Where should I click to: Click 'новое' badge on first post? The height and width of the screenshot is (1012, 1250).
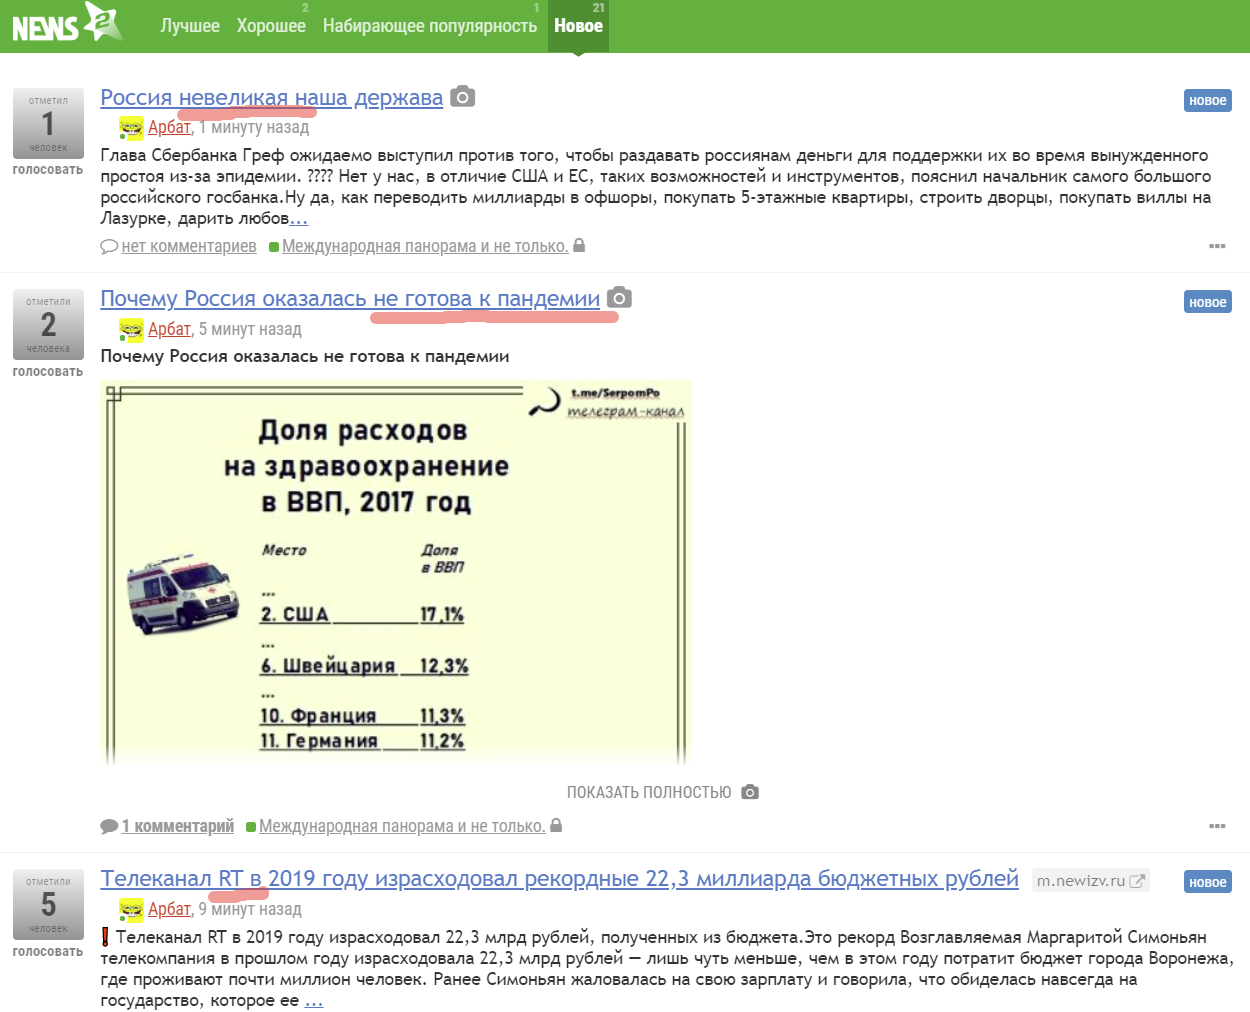1208,101
